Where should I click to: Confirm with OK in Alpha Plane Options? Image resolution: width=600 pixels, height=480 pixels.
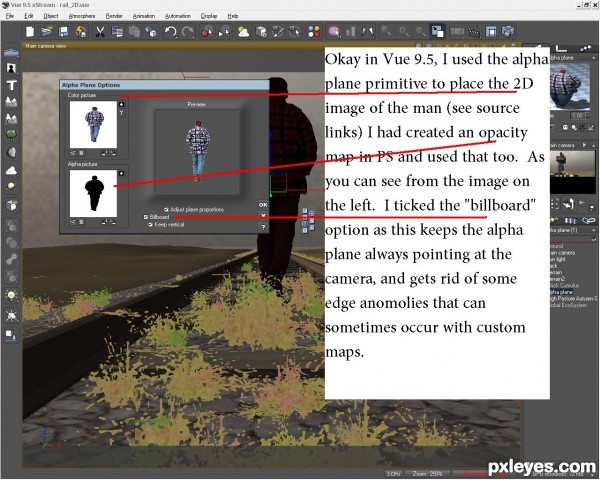pos(263,205)
